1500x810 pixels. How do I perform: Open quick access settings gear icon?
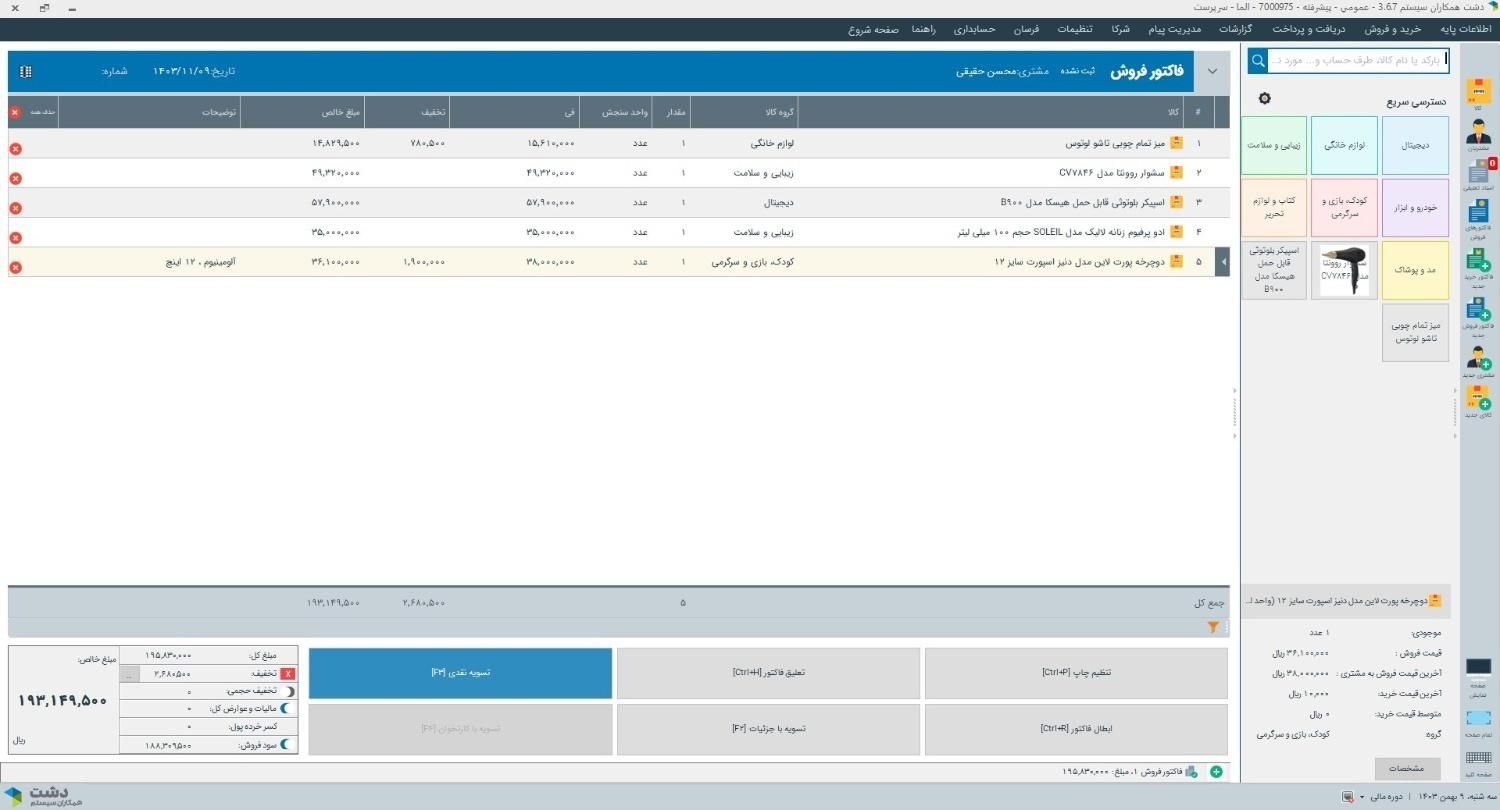click(1264, 98)
